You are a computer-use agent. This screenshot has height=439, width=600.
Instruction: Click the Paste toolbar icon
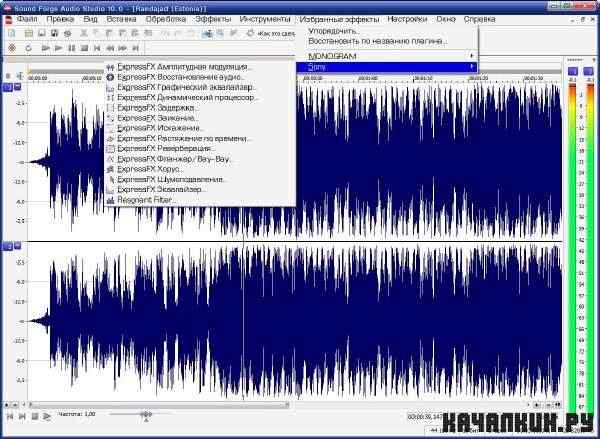pyautogui.click(x=109, y=33)
